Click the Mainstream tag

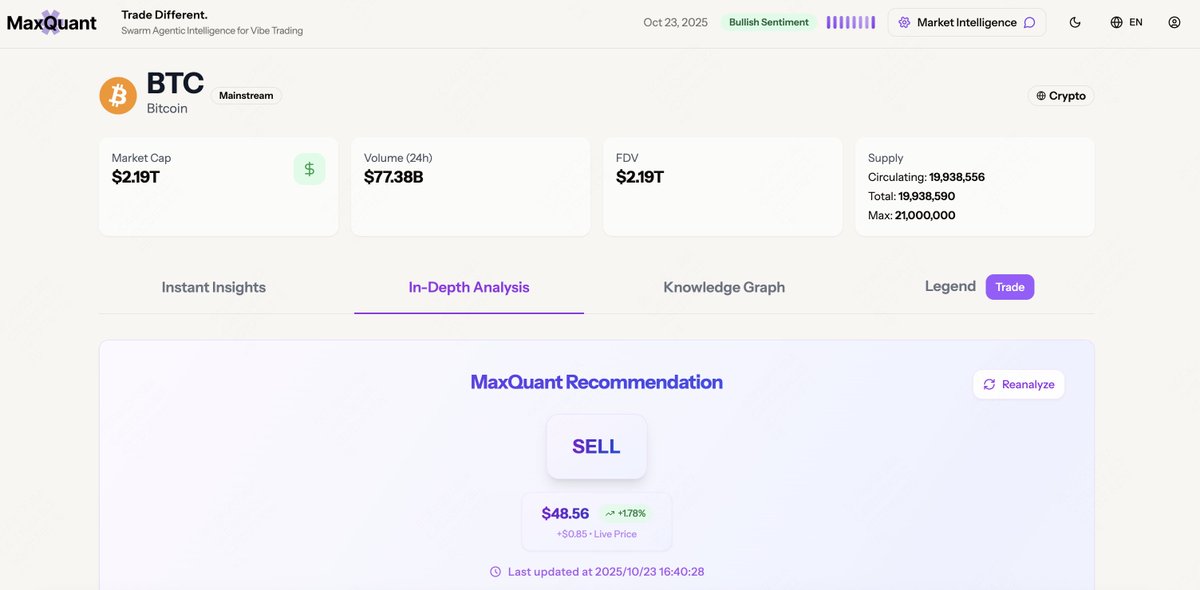pyautogui.click(x=246, y=96)
